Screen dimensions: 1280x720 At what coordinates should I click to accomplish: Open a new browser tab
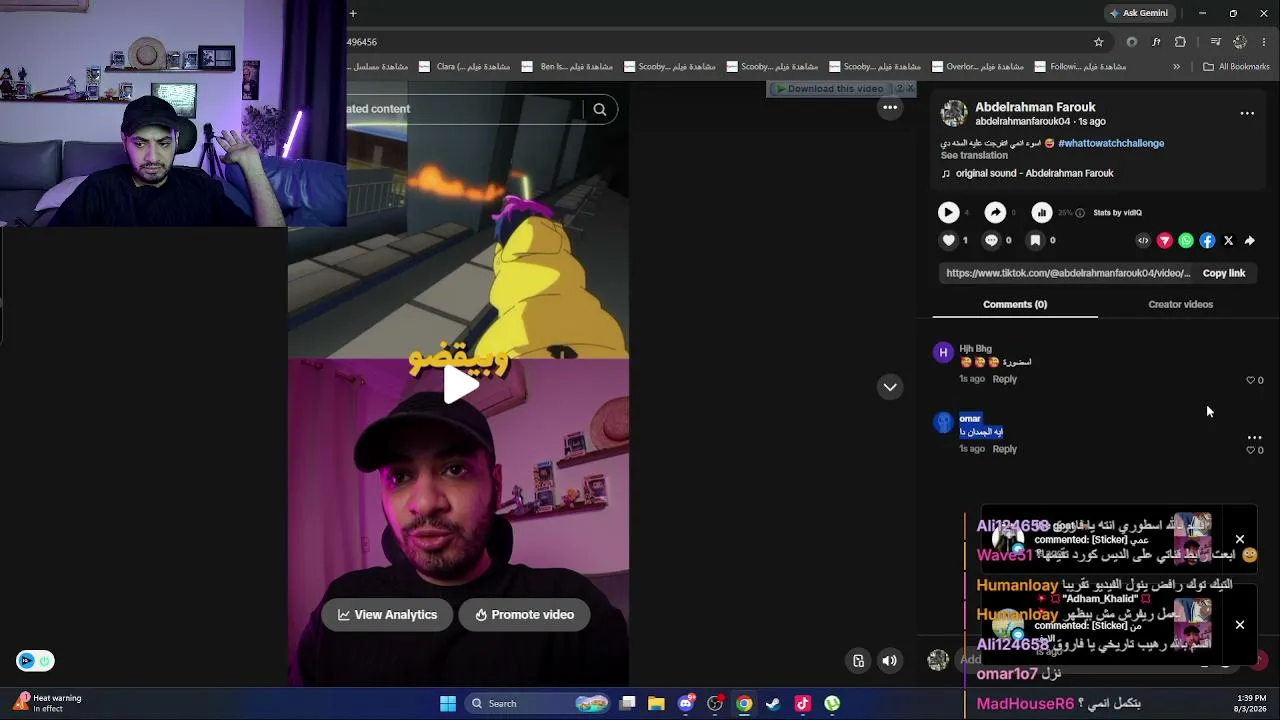[353, 13]
